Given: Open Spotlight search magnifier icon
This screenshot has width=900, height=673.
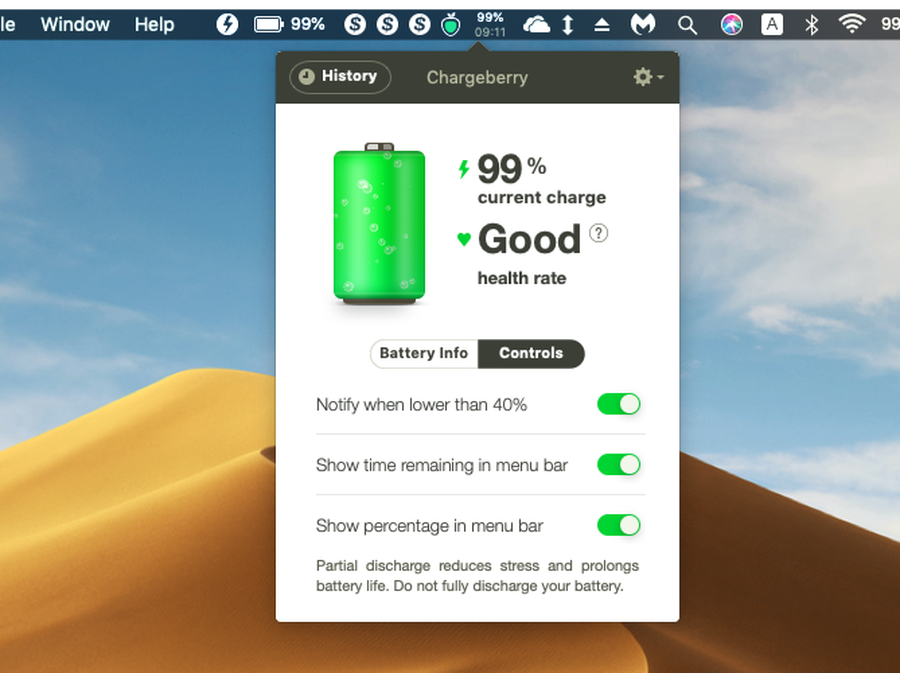Looking at the screenshot, I should 687,25.
